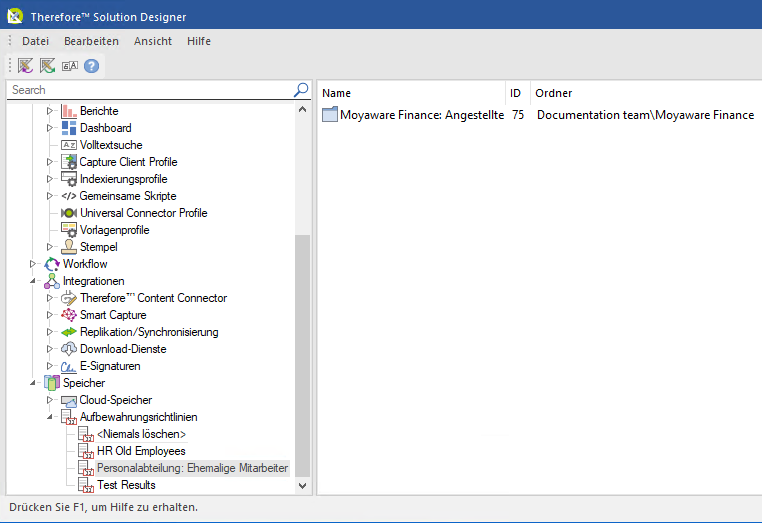Click the tree scrollbar down arrow
The image size is (762, 523).
302,486
